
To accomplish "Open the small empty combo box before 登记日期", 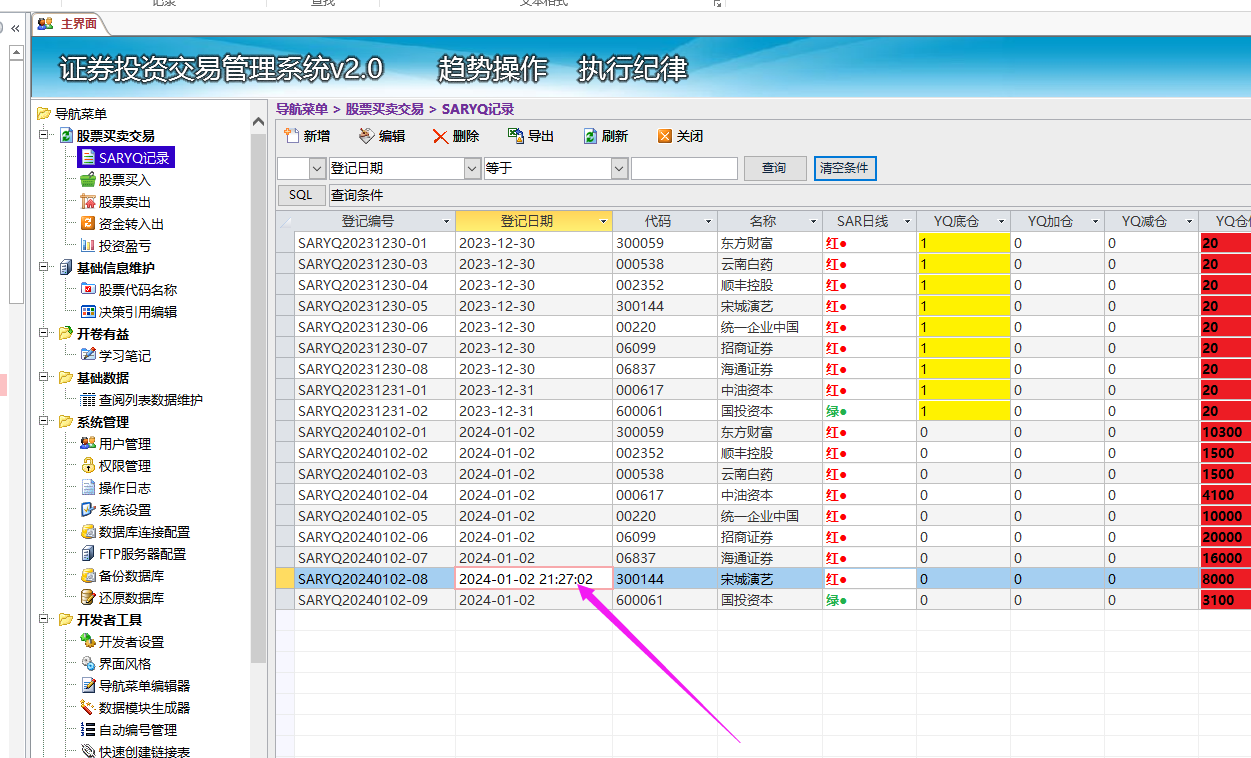I will pyautogui.click(x=318, y=168).
